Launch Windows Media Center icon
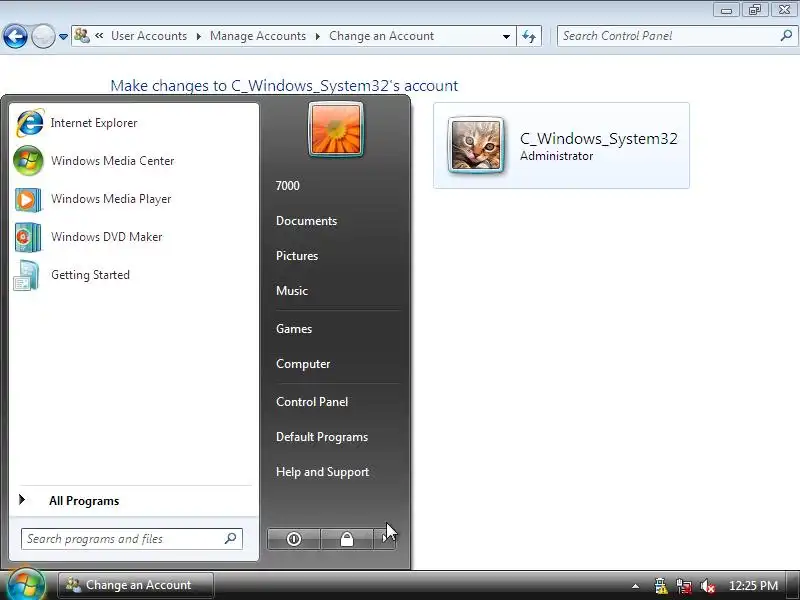This screenshot has width=800, height=600. tap(28, 161)
